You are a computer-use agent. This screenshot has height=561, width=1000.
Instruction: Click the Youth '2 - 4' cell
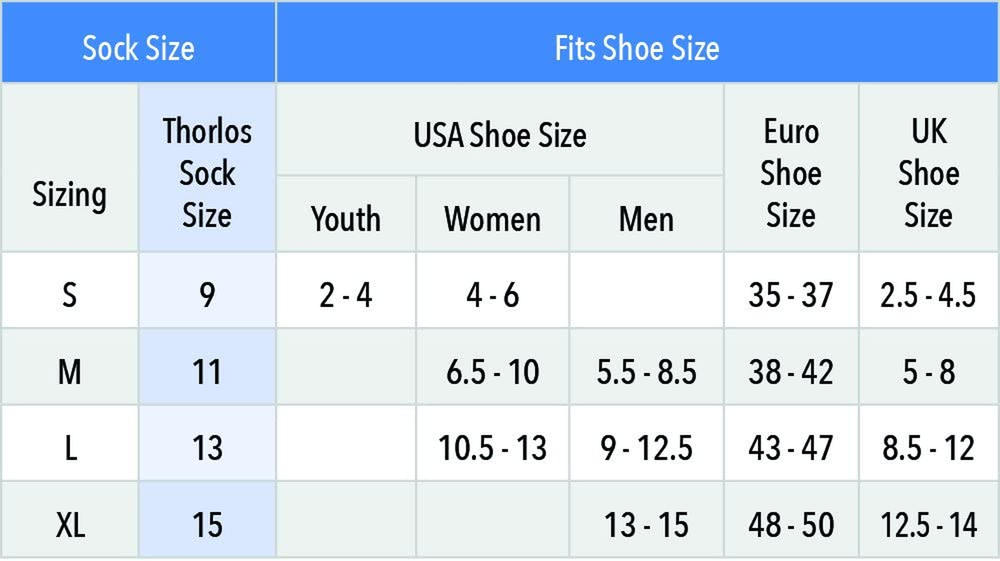click(346, 295)
